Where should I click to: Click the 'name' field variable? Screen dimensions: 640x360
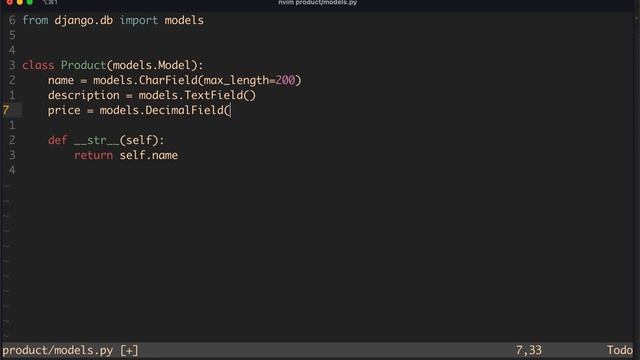tap(61, 80)
